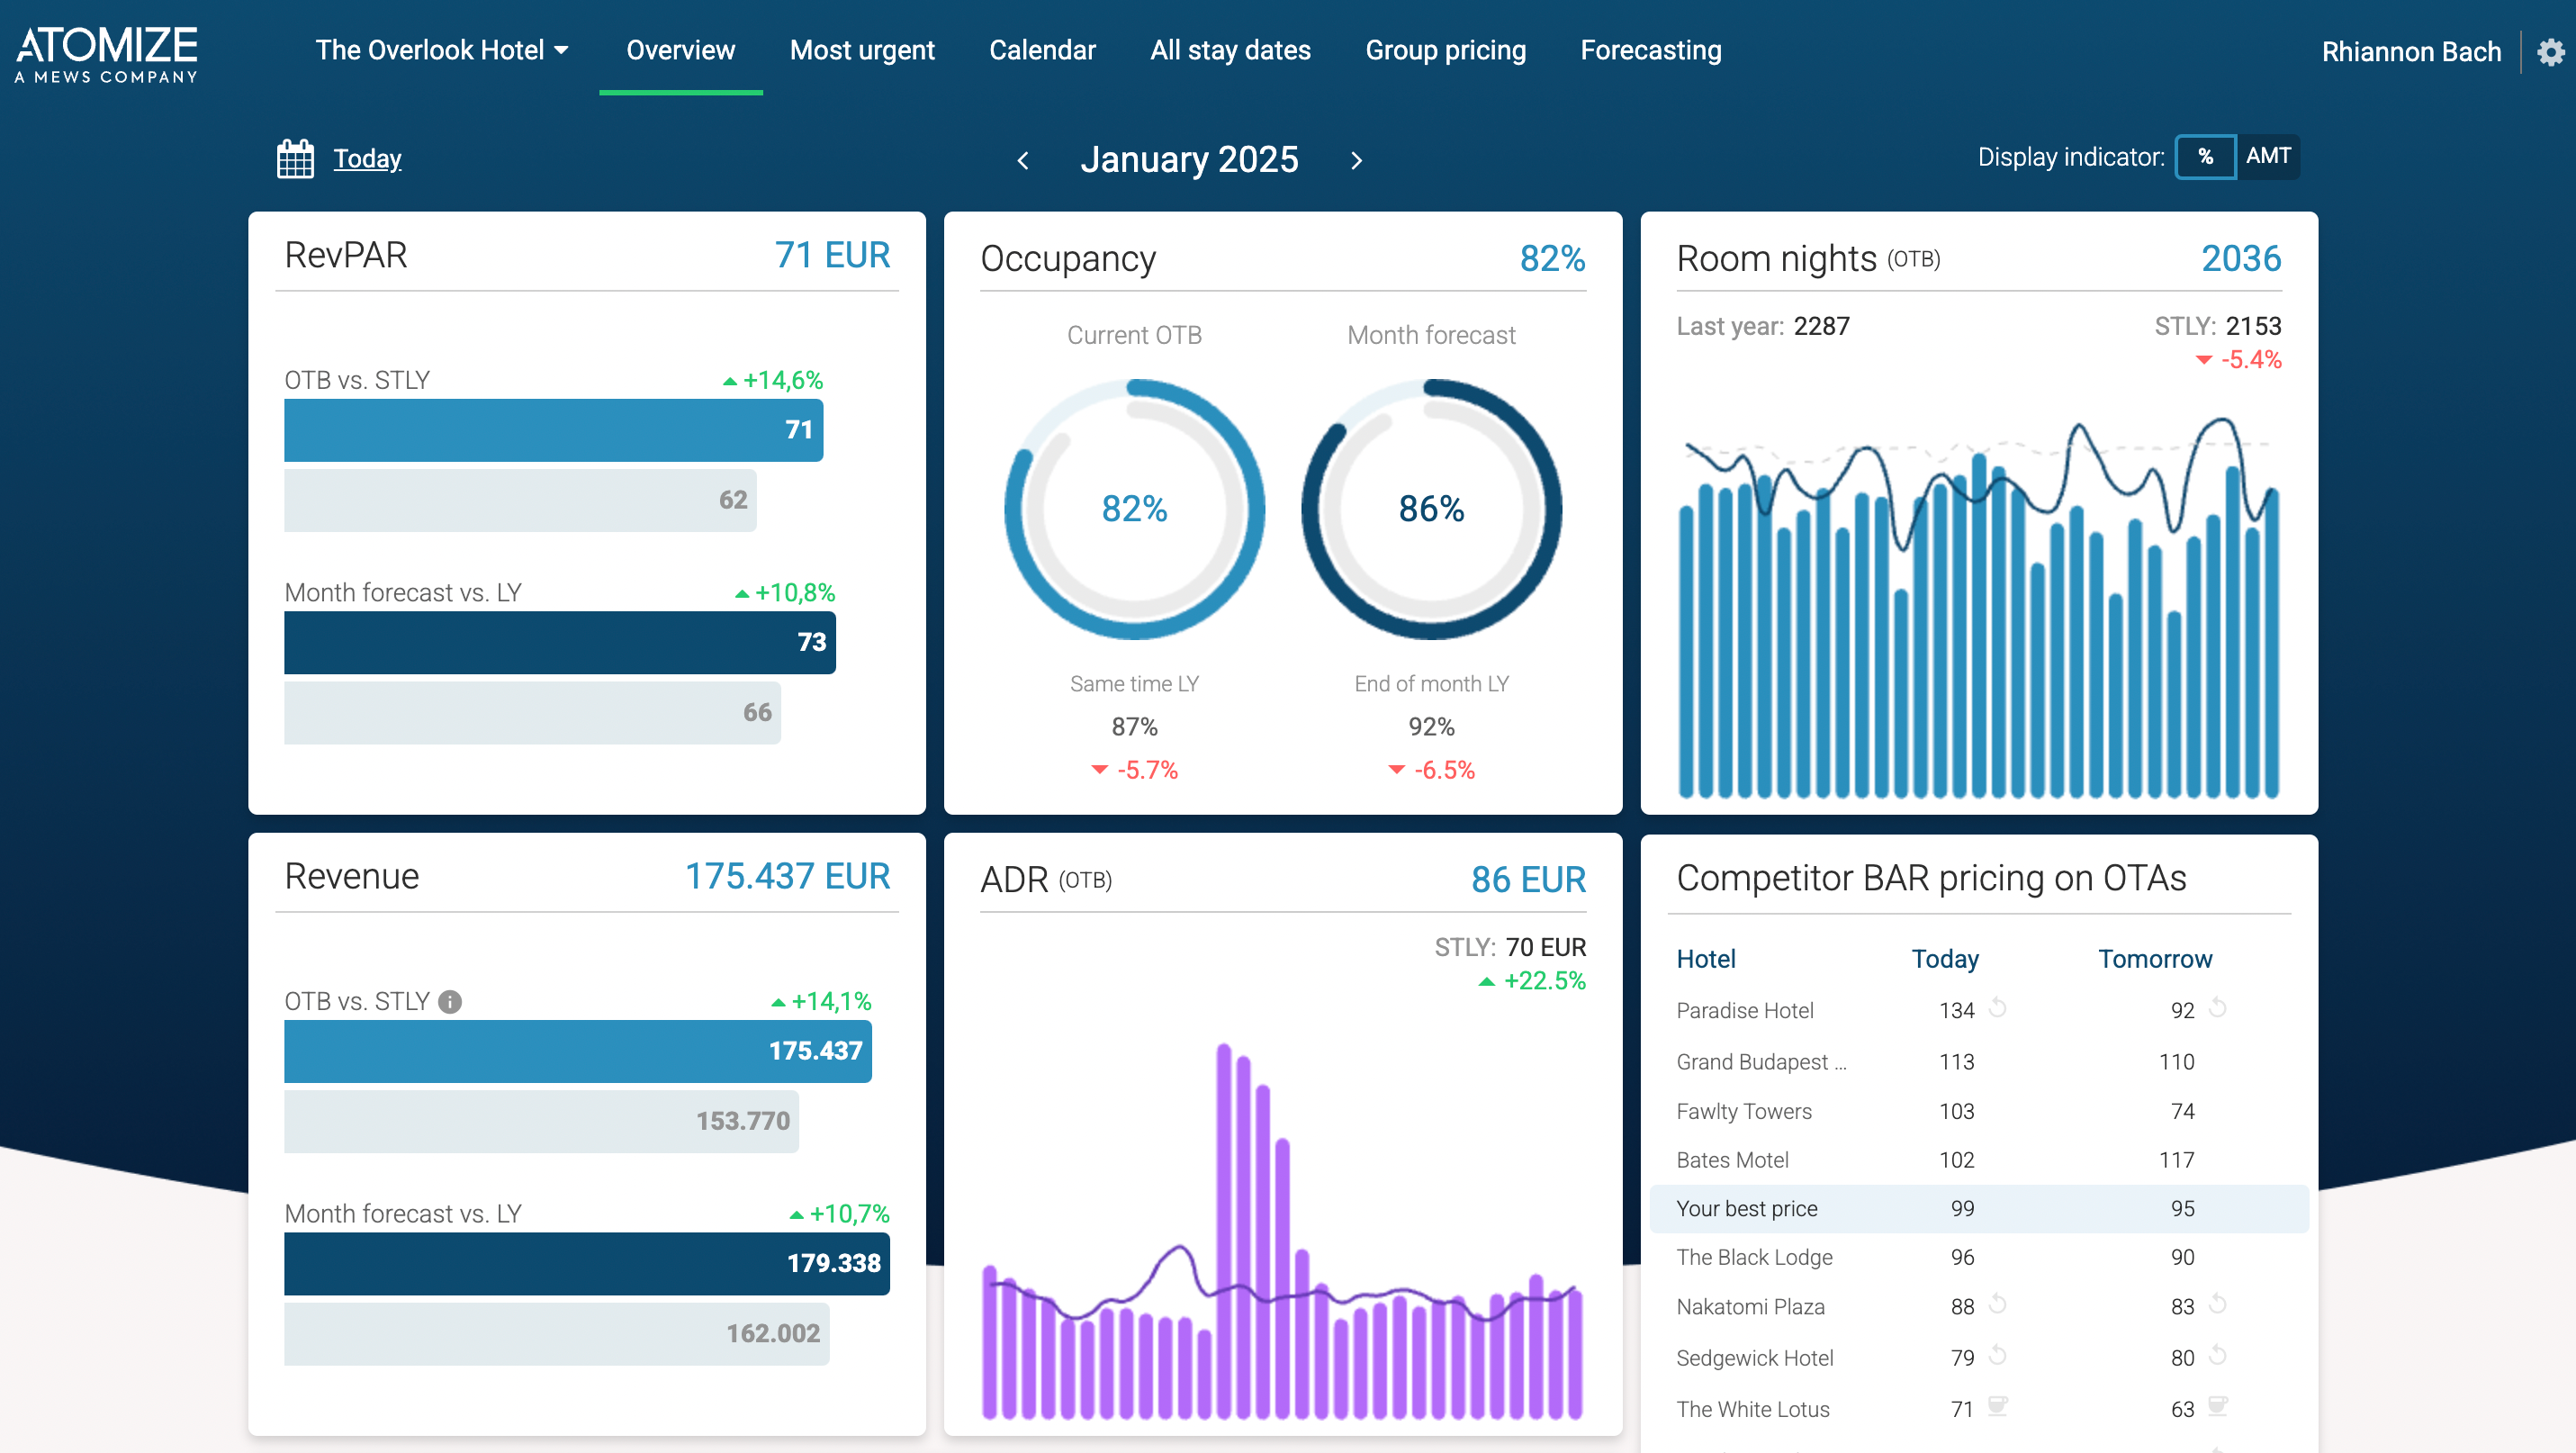The height and width of the screenshot is (1453, 2576).
Task: Open the Group pricing tab
Action: (x=1445, y=50)
